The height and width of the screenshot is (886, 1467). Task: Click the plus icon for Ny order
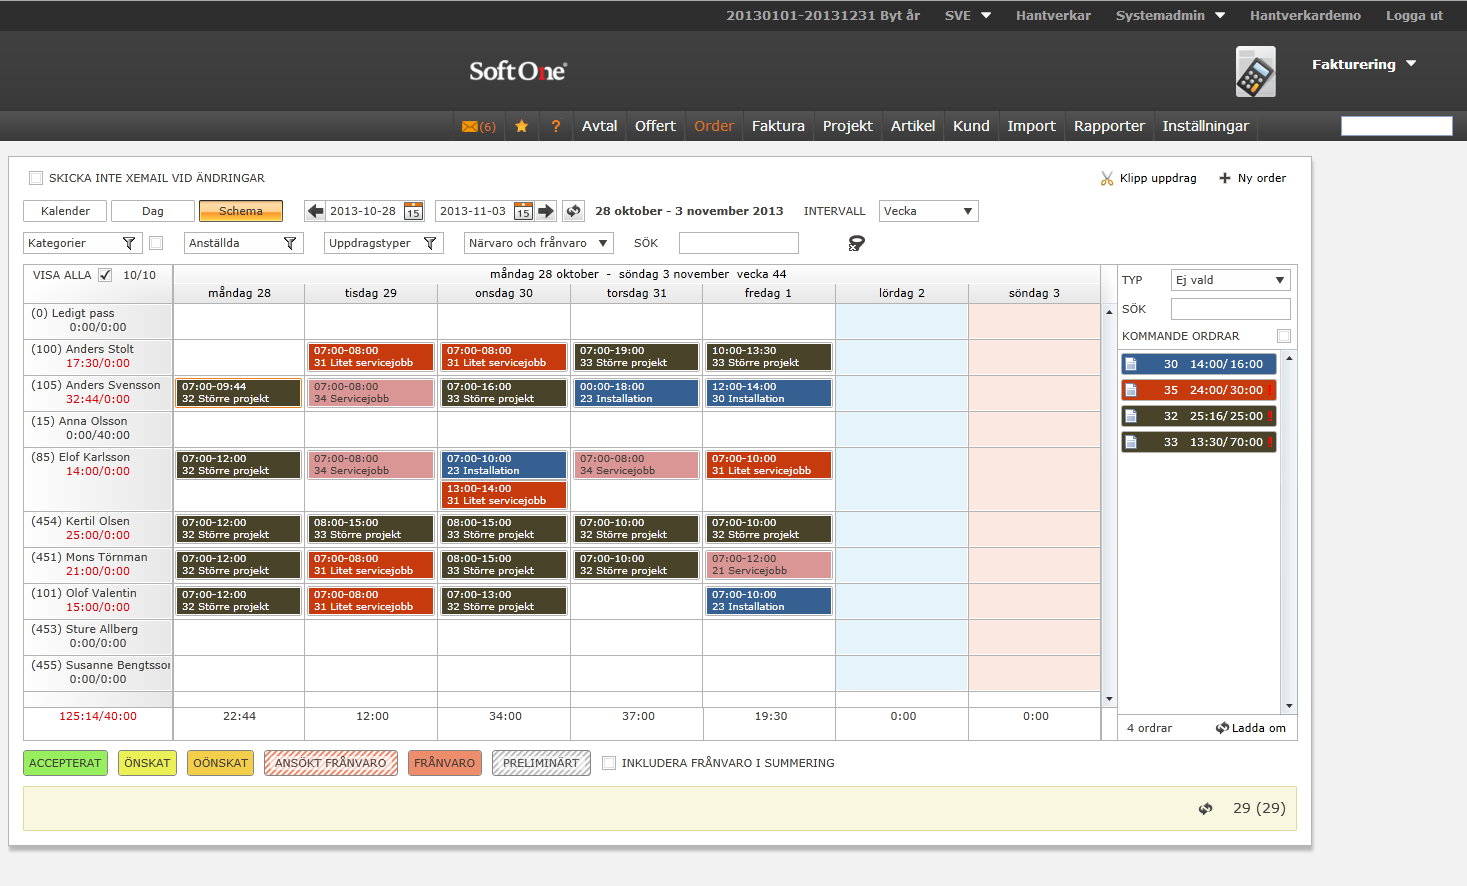(x=1224, y=178)
